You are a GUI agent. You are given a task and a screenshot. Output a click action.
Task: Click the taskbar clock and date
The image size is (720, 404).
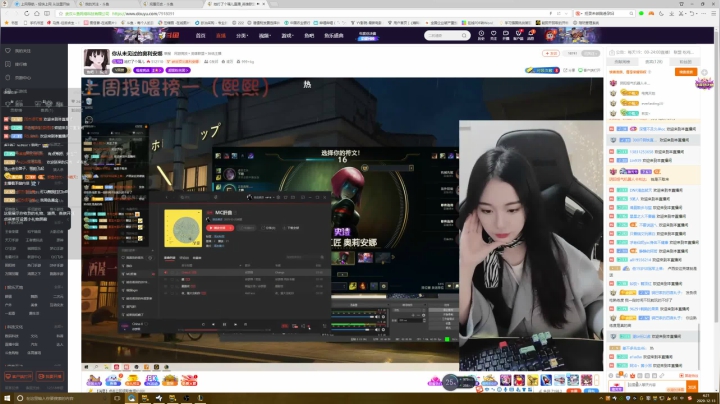click(x=705, y=398)
